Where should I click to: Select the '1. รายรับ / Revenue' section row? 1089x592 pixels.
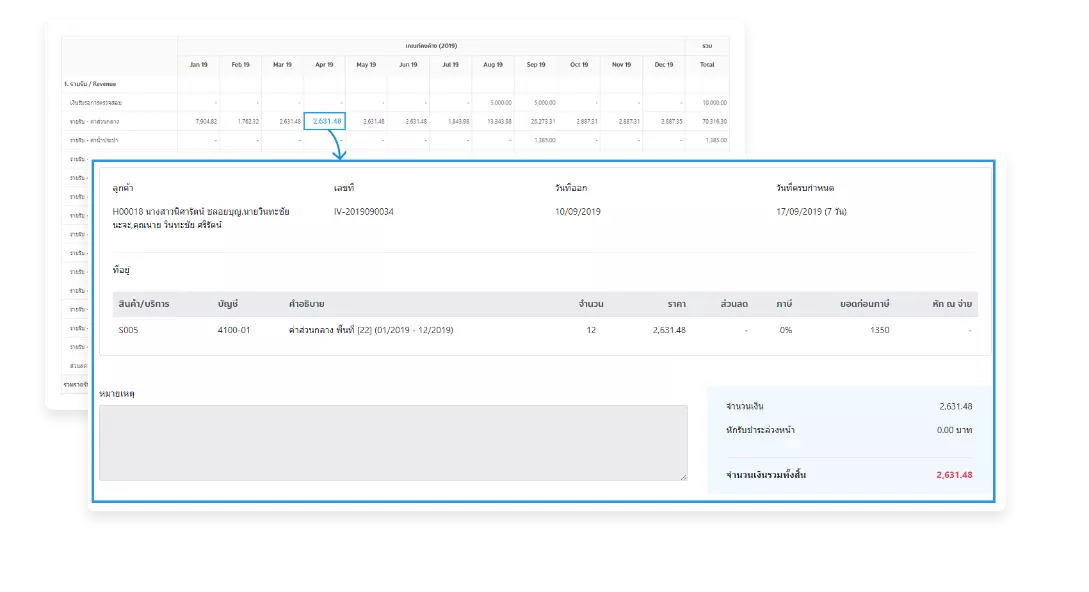[396, 84]
